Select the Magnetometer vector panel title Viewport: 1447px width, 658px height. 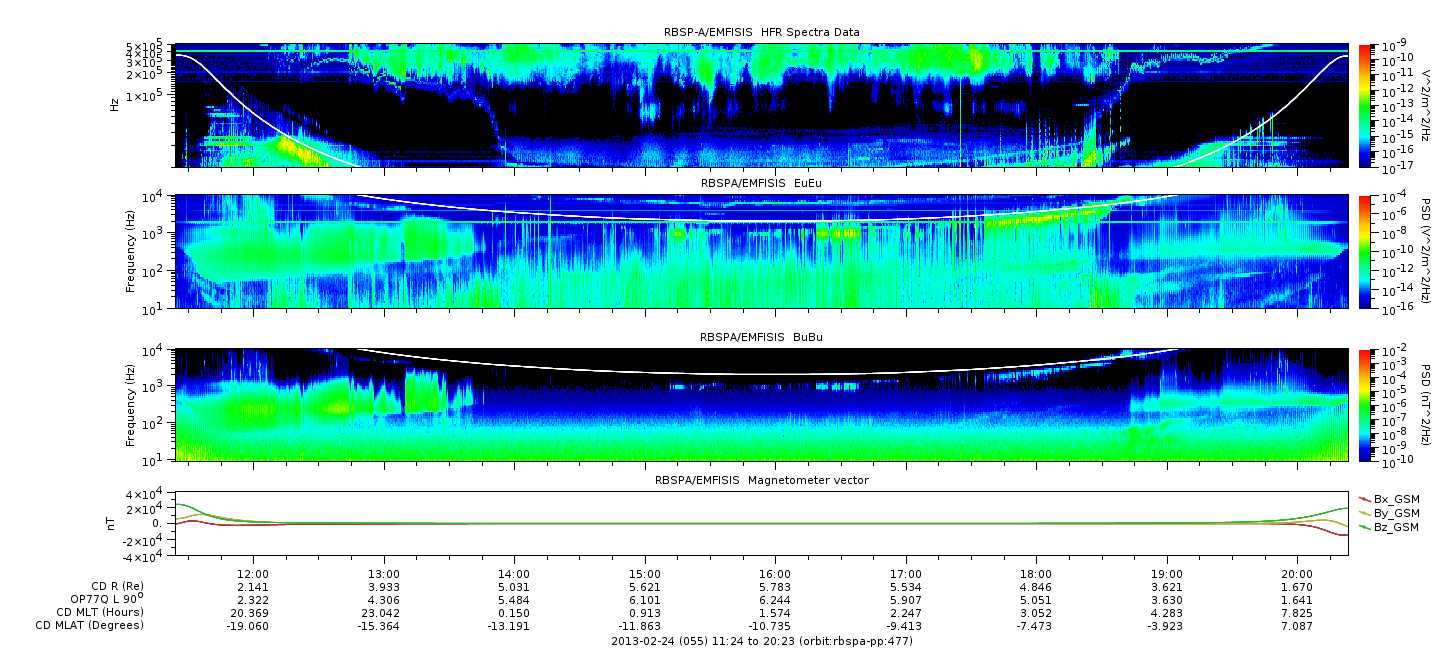tap(761, 480)
